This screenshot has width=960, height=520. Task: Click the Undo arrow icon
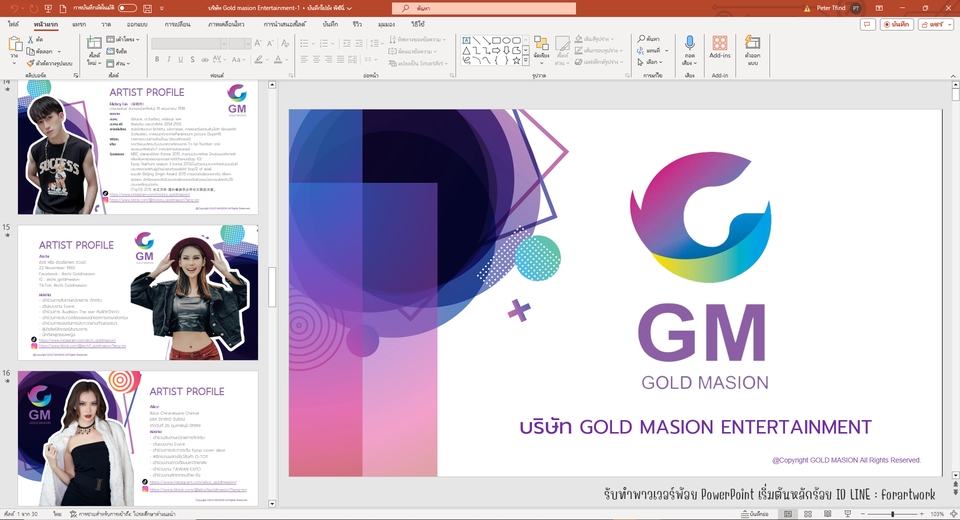pos(15,8)
